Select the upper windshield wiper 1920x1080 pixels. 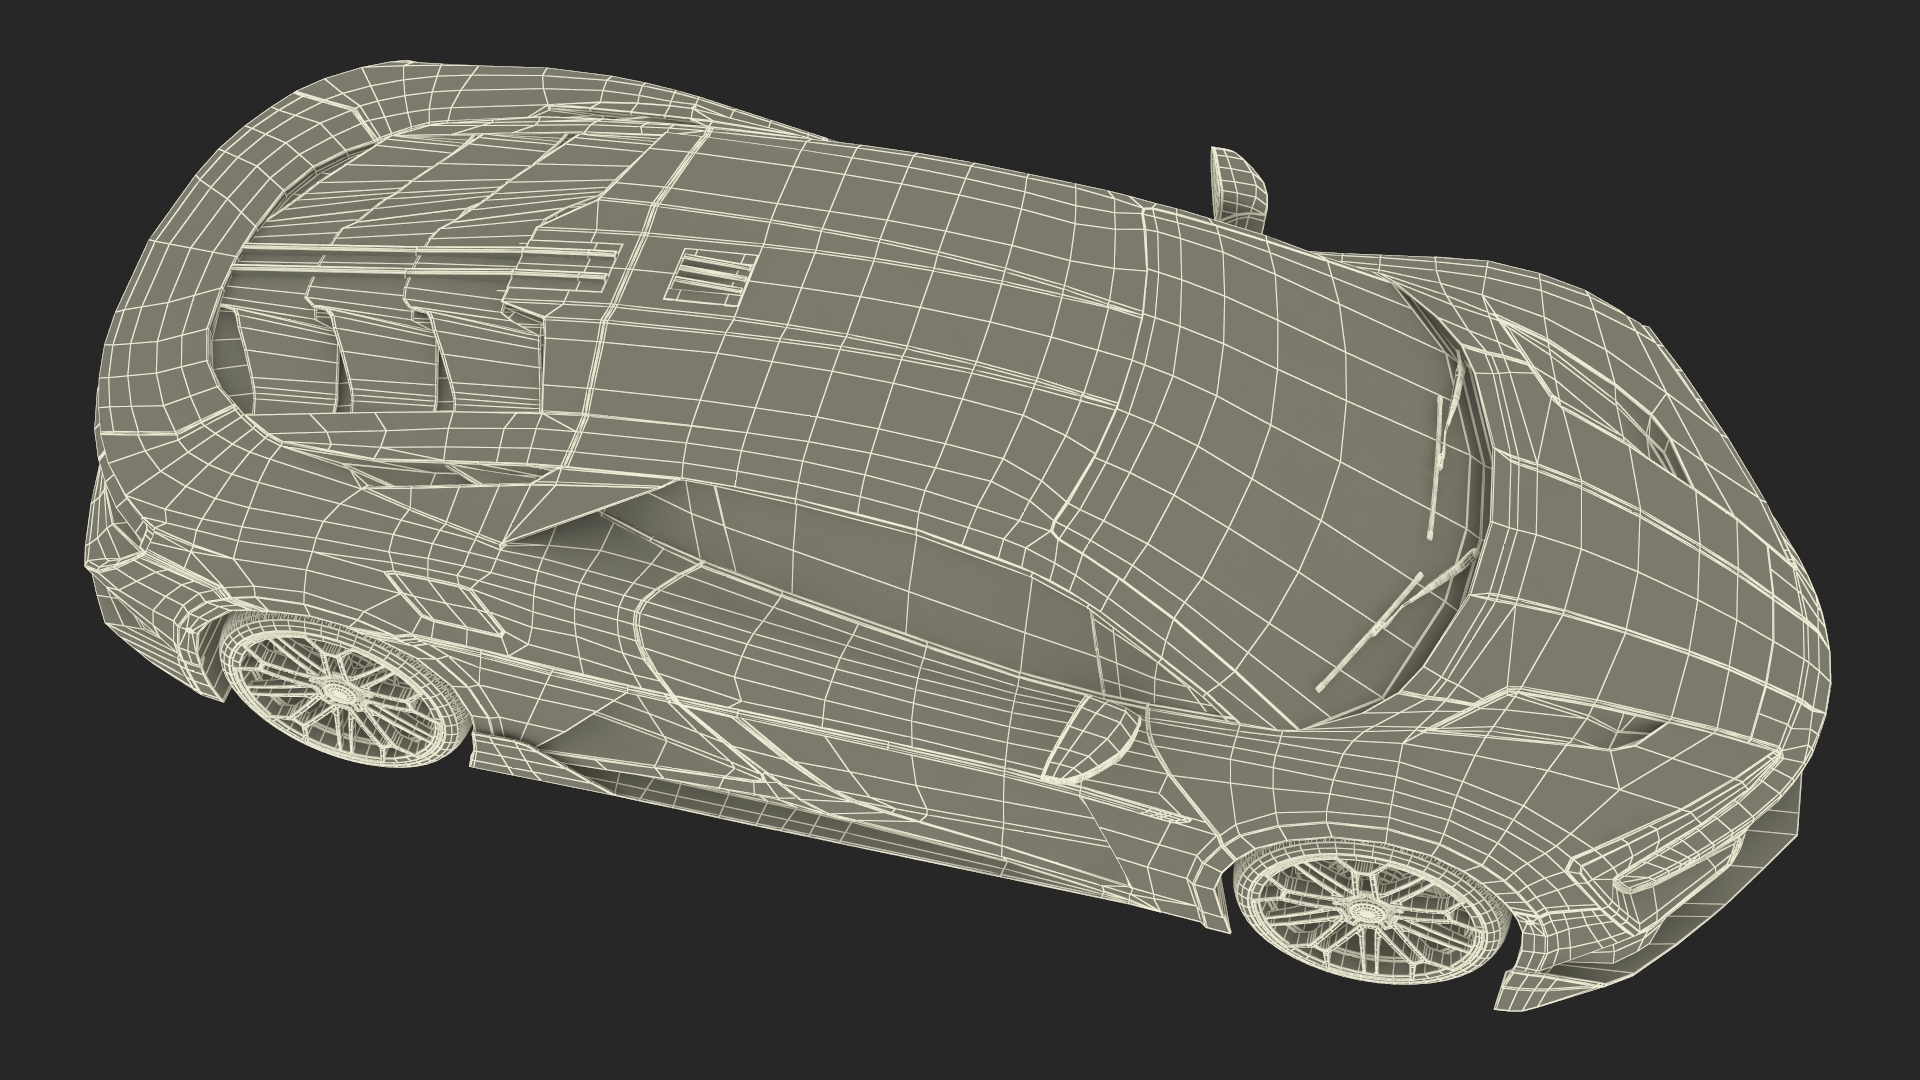1444,446
